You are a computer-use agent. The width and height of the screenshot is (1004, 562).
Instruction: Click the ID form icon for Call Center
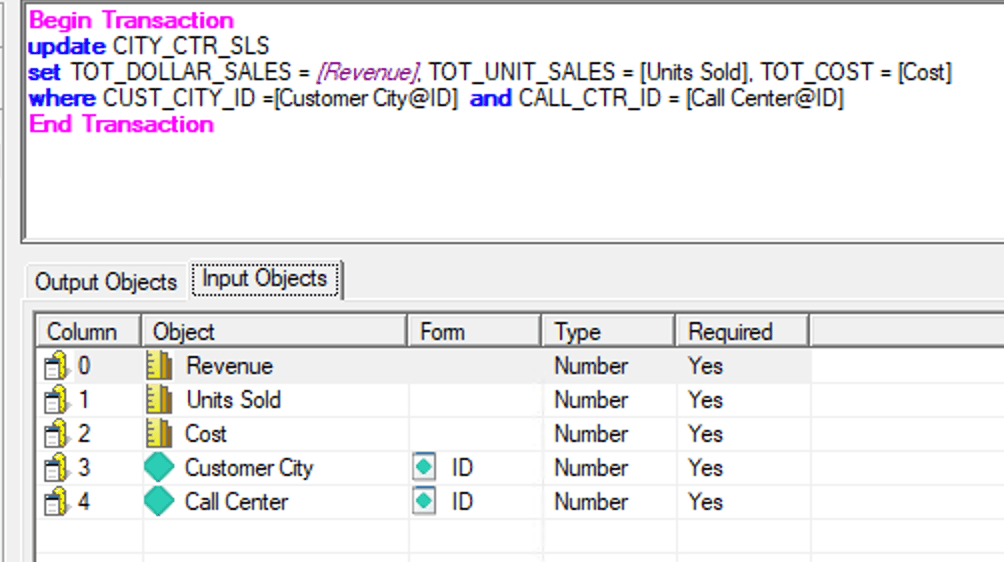[x=424, y=501]
